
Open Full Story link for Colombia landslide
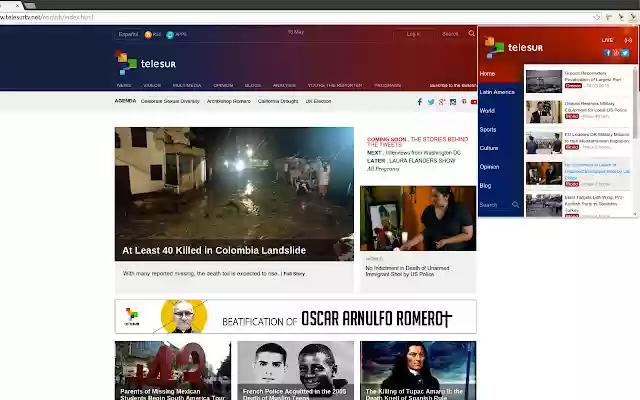pos(294,274)
